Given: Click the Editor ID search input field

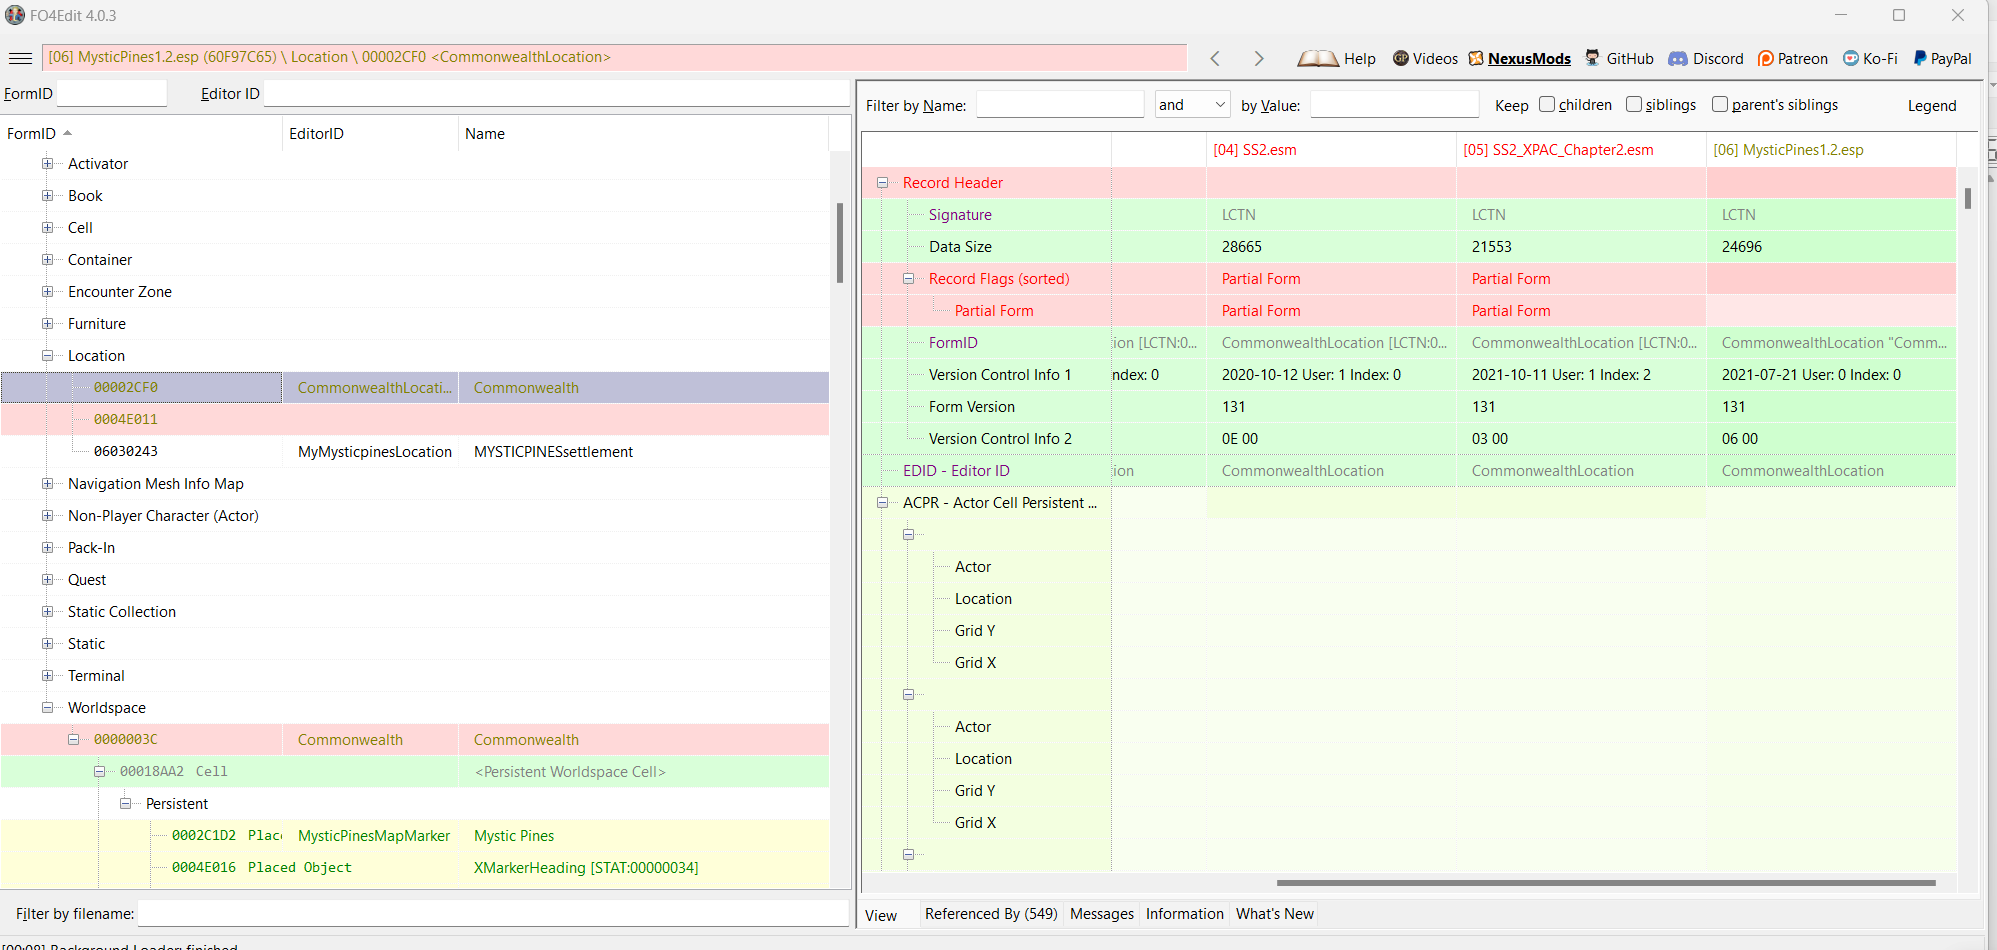Looking at the screenshot, I should 556,93.
